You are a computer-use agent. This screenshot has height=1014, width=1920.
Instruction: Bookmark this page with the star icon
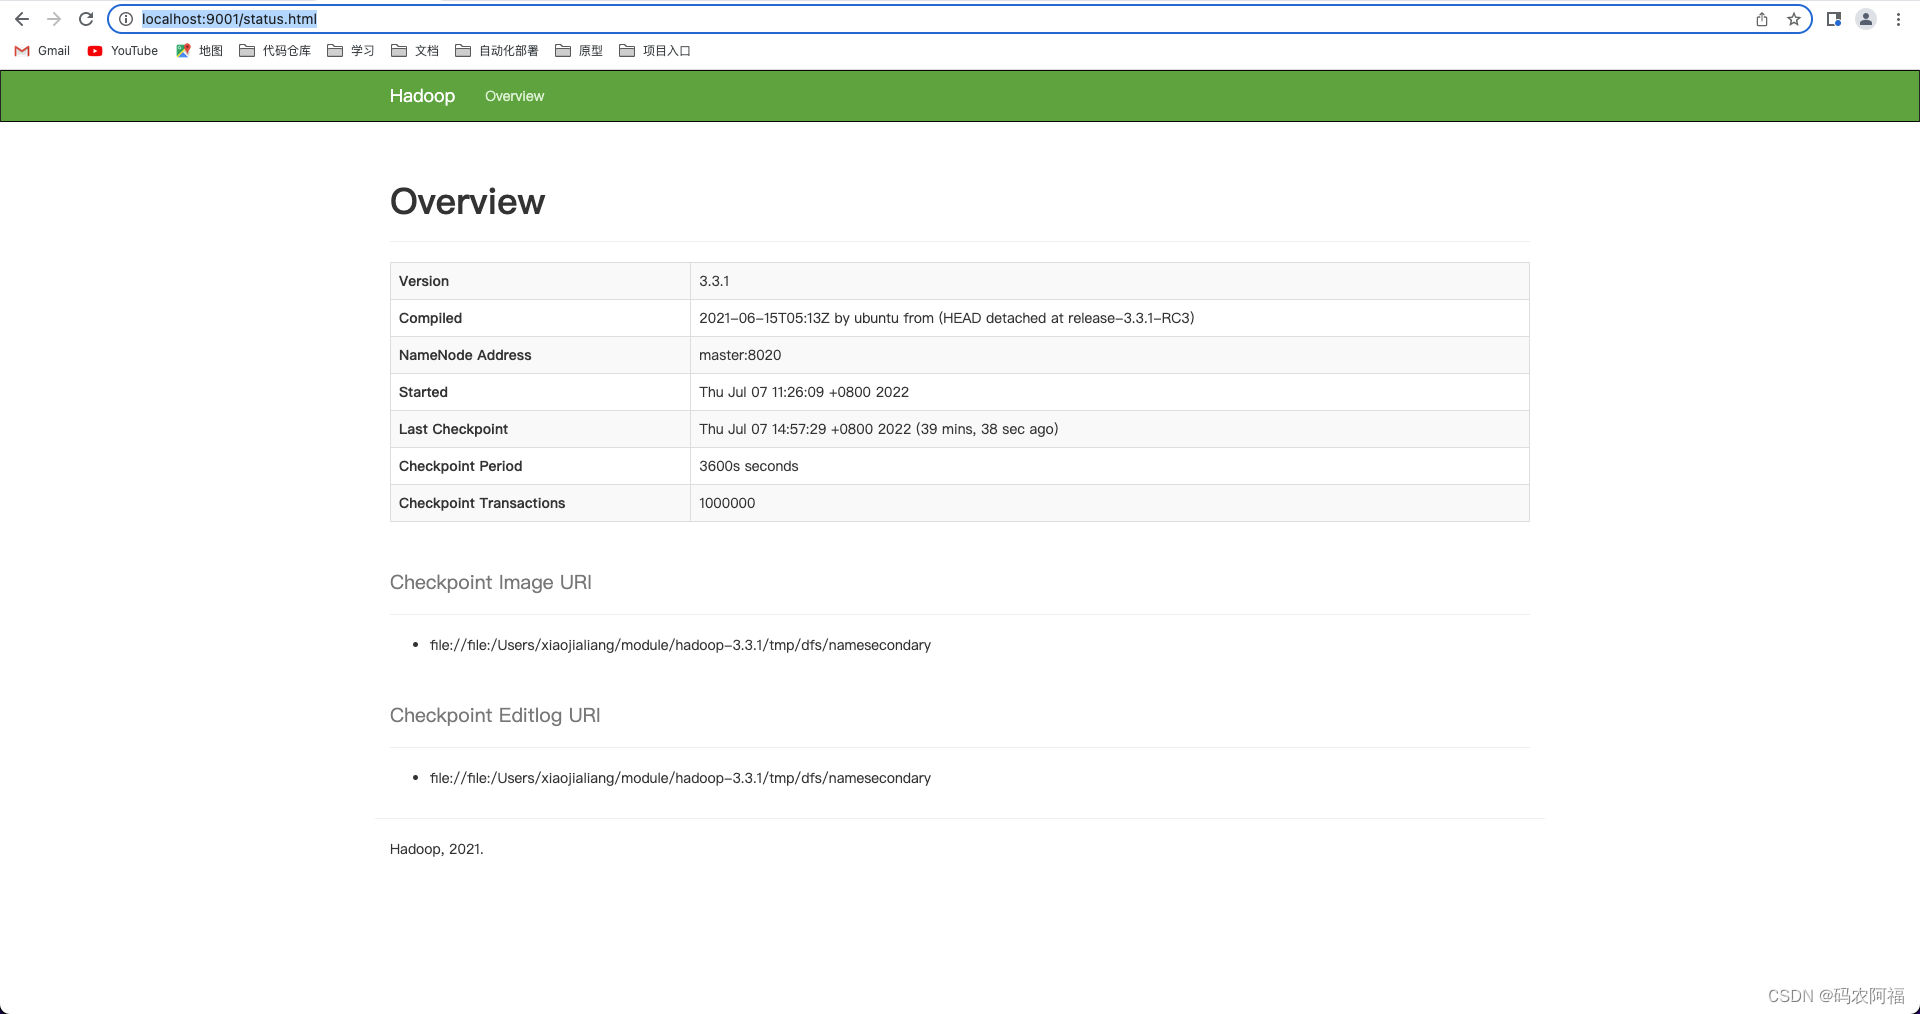(1794, 19)
